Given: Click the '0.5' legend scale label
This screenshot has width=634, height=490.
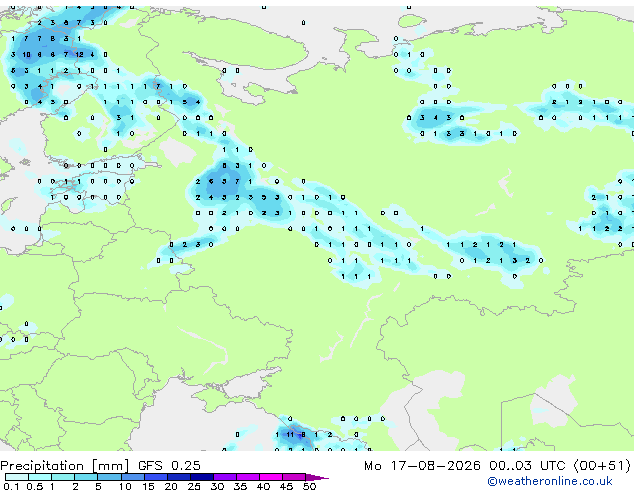Looking at the screenshot, I should click(x=35, y=486).
